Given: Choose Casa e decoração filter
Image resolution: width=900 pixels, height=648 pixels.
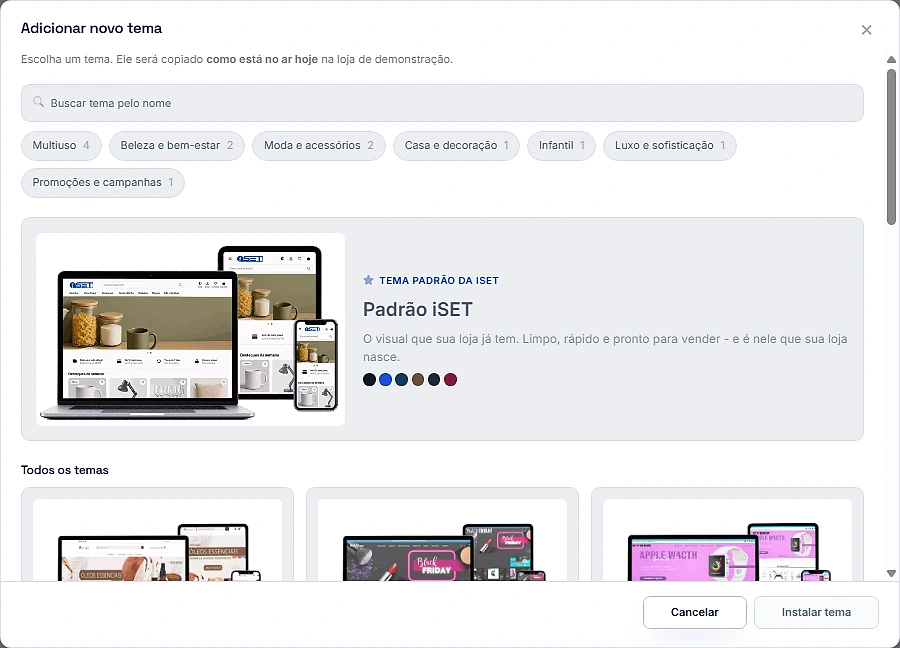Looking at the screenshot, I should click(x=456, y=146).
